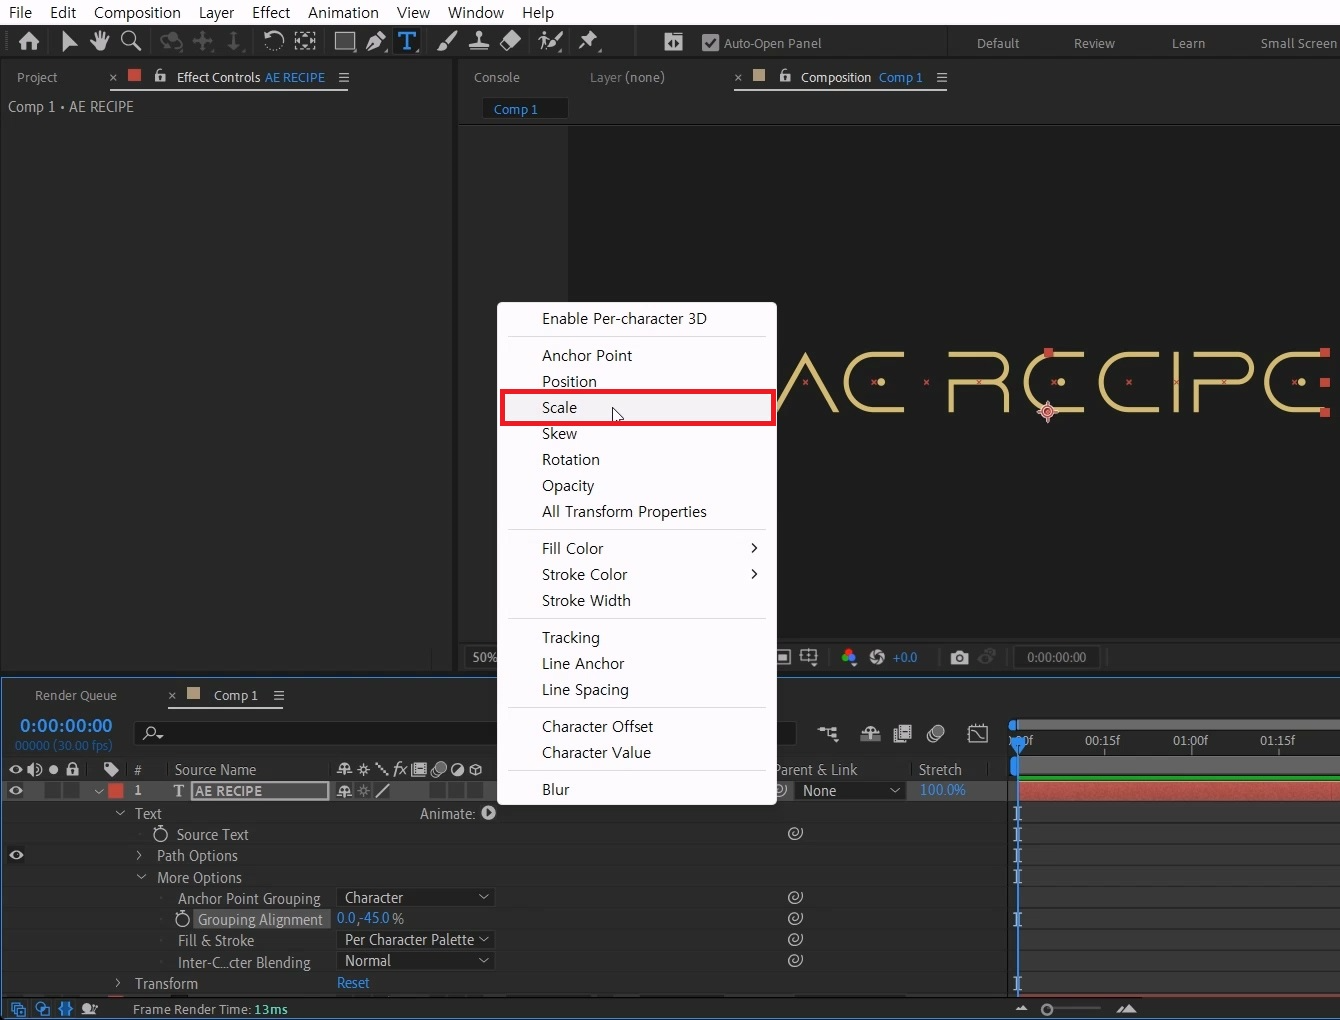Select the Clone Stamp tool
Screen dimensions: 1340x1020
479,41
